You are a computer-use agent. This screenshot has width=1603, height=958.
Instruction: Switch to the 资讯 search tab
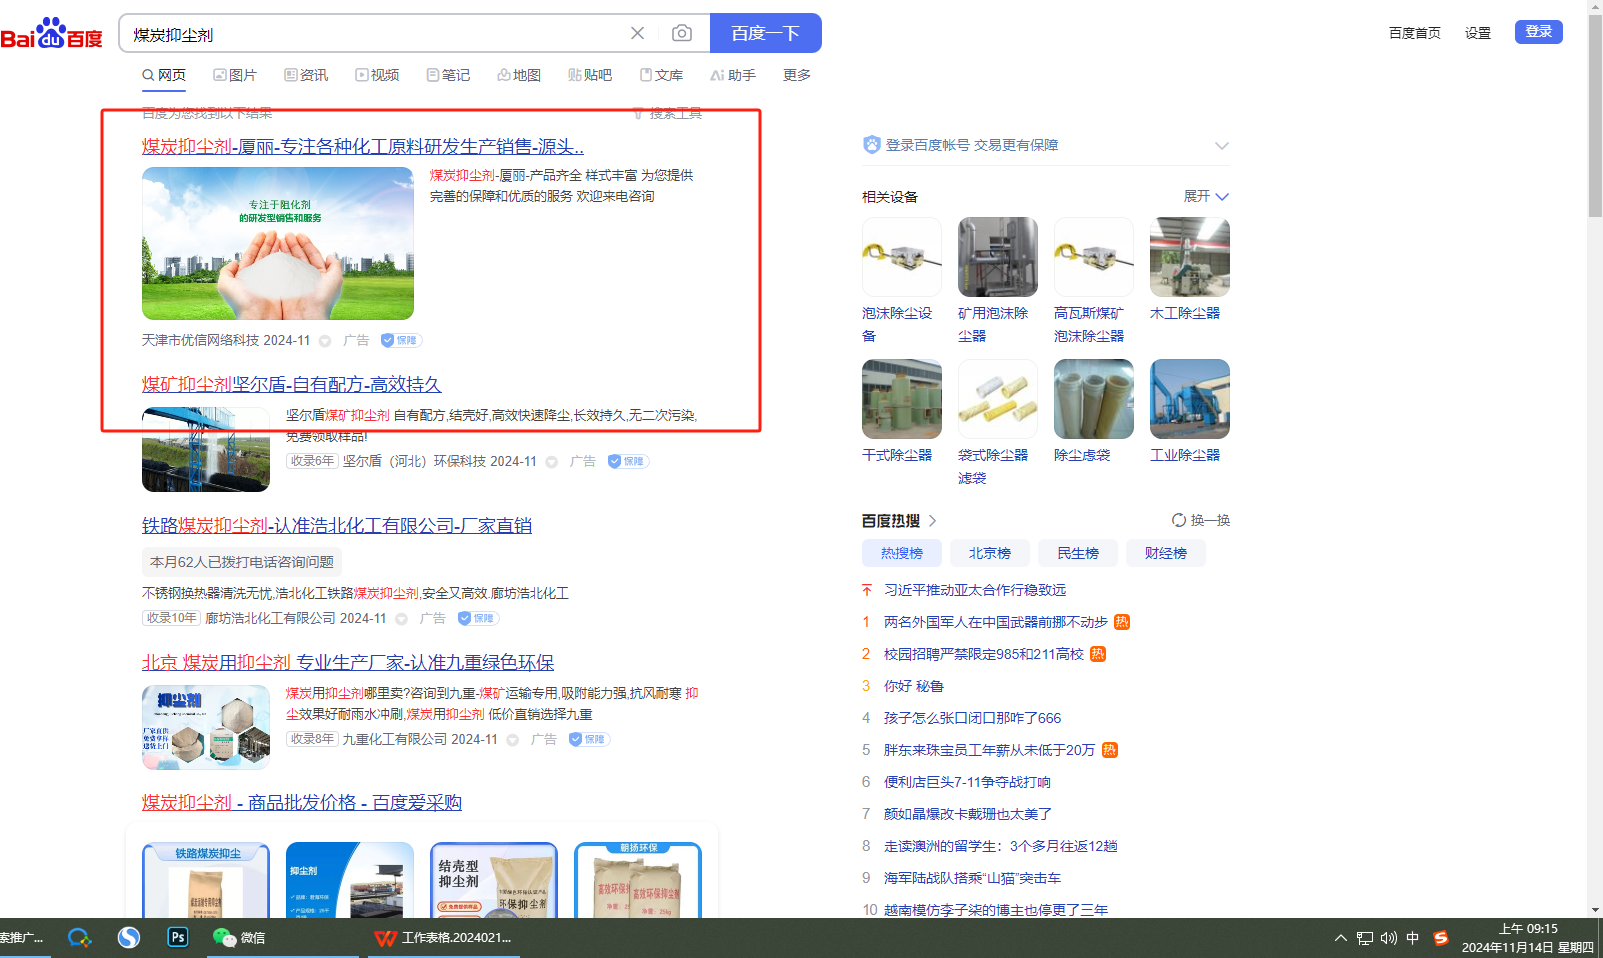pos(306,75)
